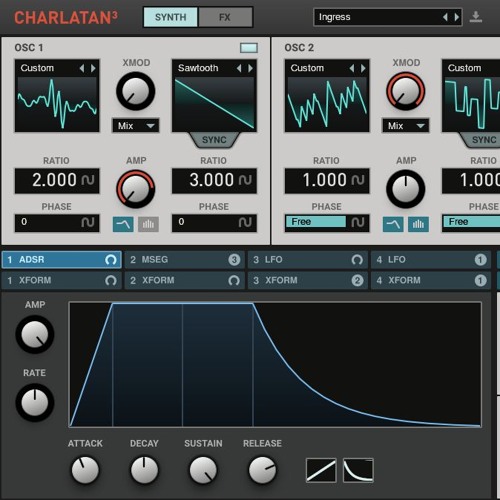This screenshot has height=500, width=500.
Task: Click the envelope RATE knob
Action: 35,402
